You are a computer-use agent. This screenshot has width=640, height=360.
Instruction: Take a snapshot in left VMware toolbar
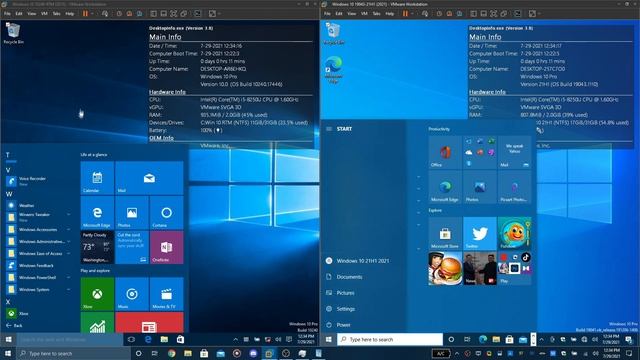(119, 13)
